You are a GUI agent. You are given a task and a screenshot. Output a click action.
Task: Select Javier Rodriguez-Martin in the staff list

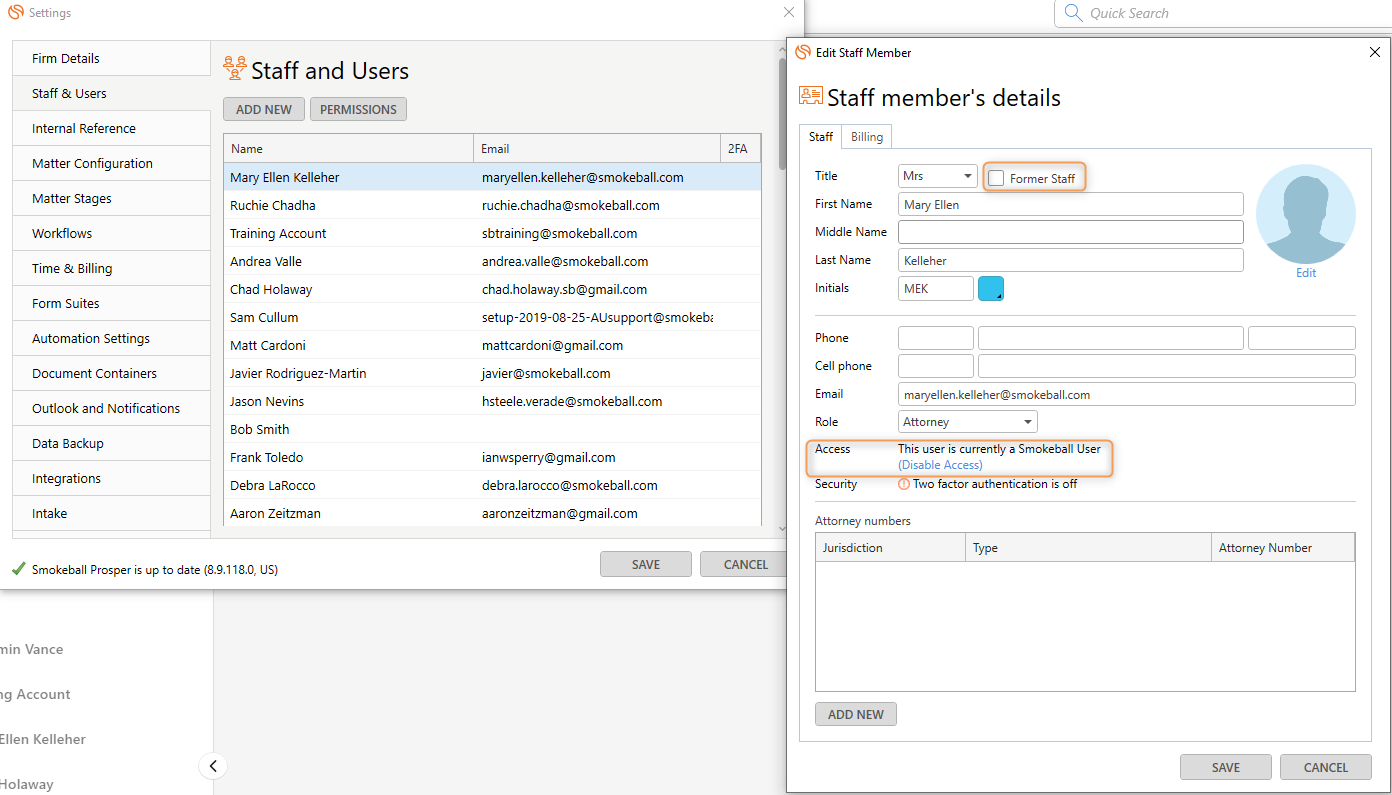(x=492, y=373)
